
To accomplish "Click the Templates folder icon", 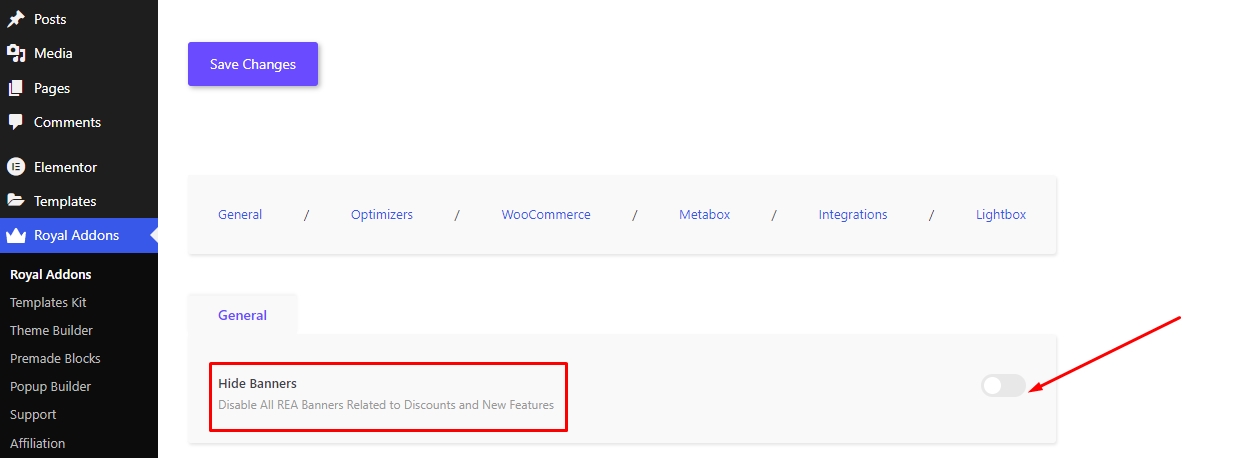I will pyautogui.click(x=15, y=201).
